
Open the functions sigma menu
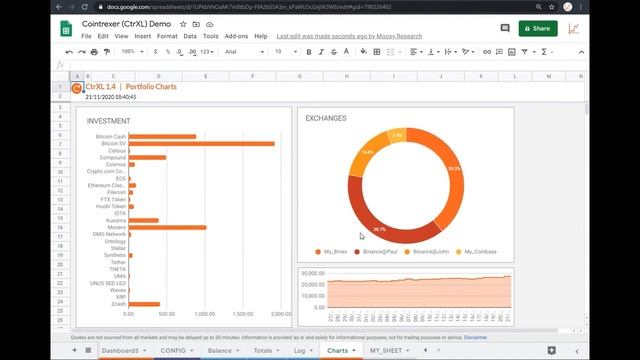tap(544, 52)
